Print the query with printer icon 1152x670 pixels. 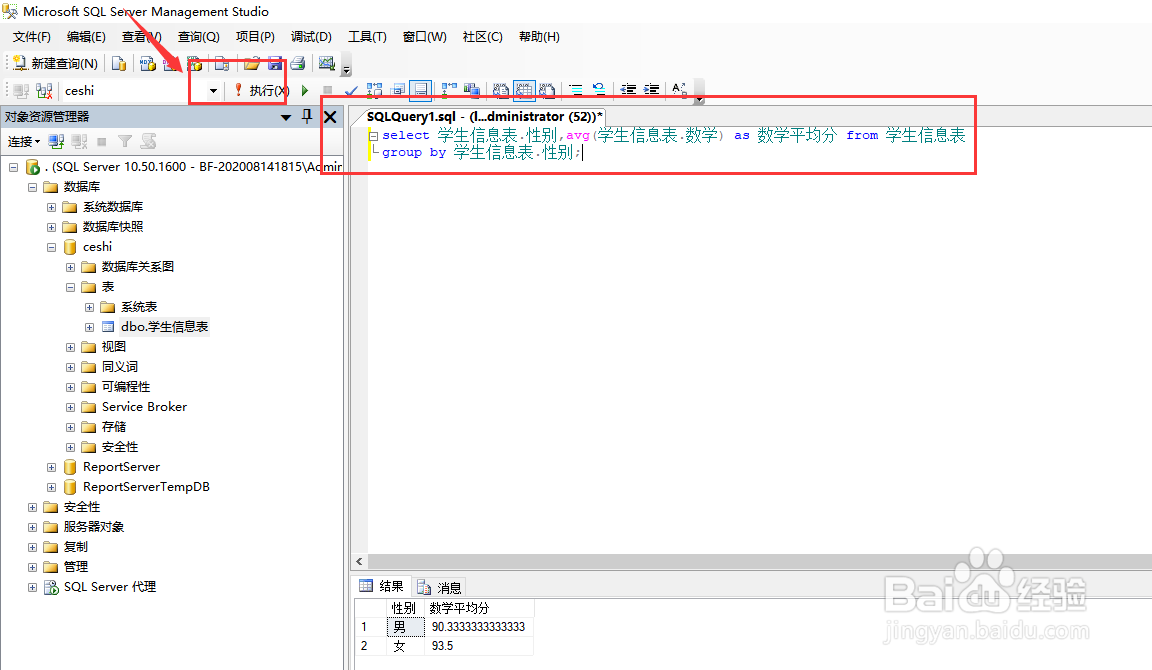click(x=298, y=64)
